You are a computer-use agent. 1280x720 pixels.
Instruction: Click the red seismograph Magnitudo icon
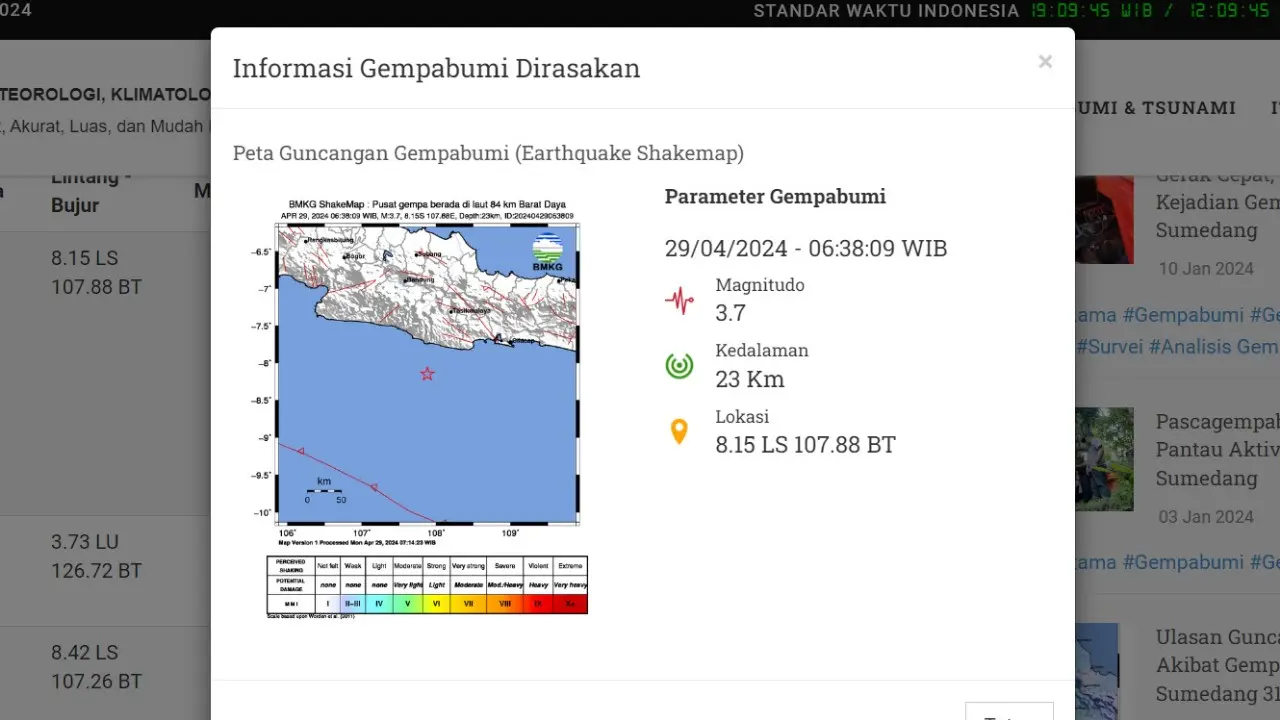(679, 300)
